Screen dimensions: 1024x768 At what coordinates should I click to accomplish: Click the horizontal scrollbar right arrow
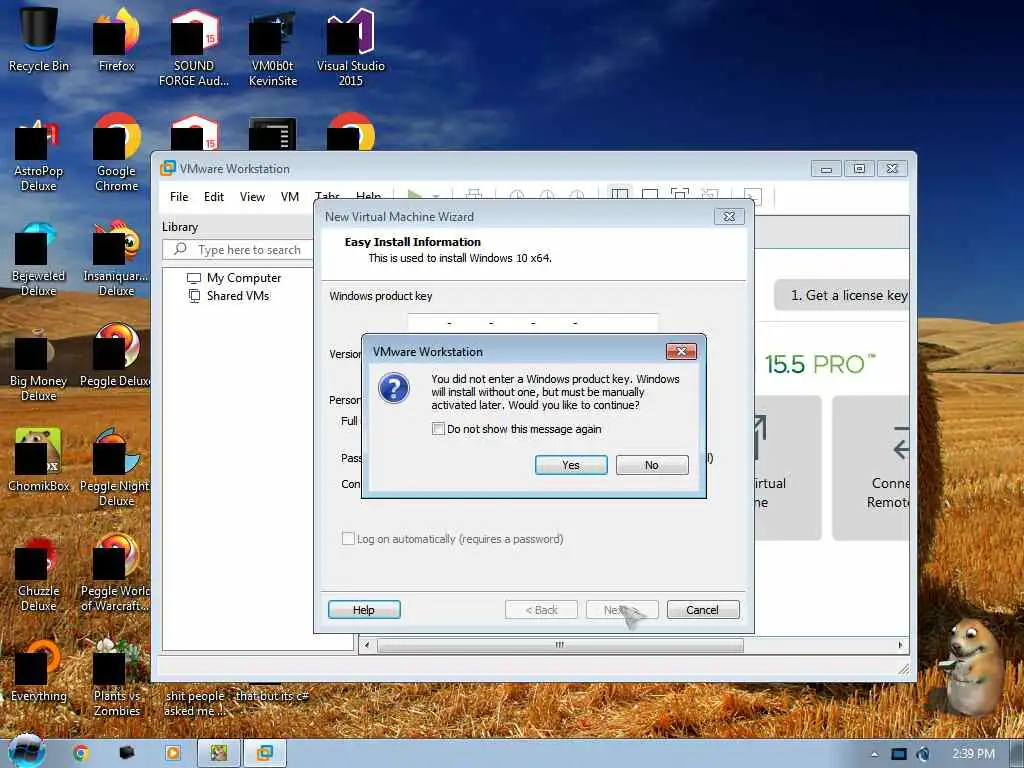[x=900, y=645]
